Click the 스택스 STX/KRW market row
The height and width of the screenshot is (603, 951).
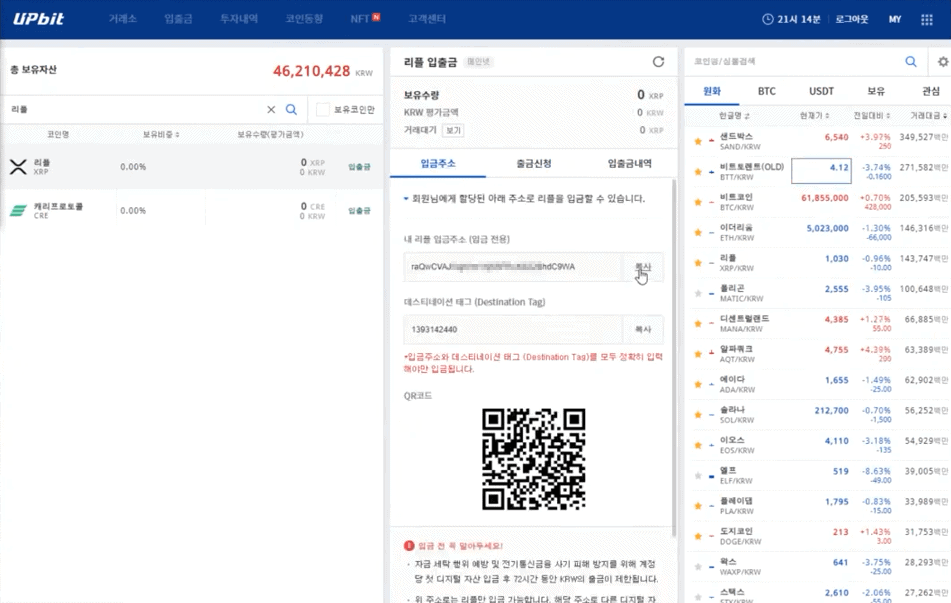[x=818, y=594]
